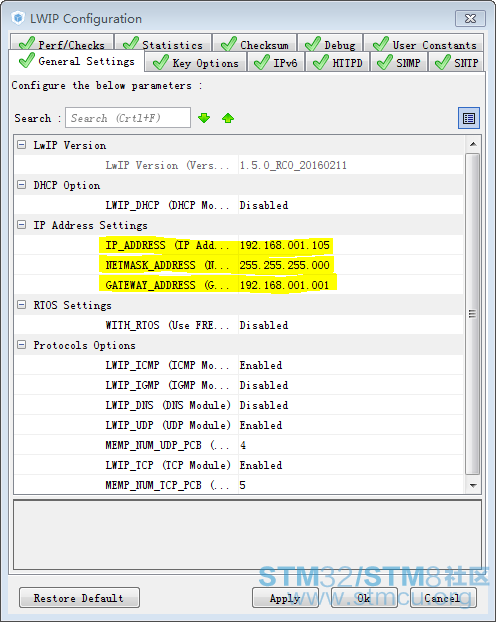Image resolution: width=496 pixels, height=622 pixels.
Task: Click the NETMASK_ADDRESS value 255.255.255.000
Action: pos(285,265)
